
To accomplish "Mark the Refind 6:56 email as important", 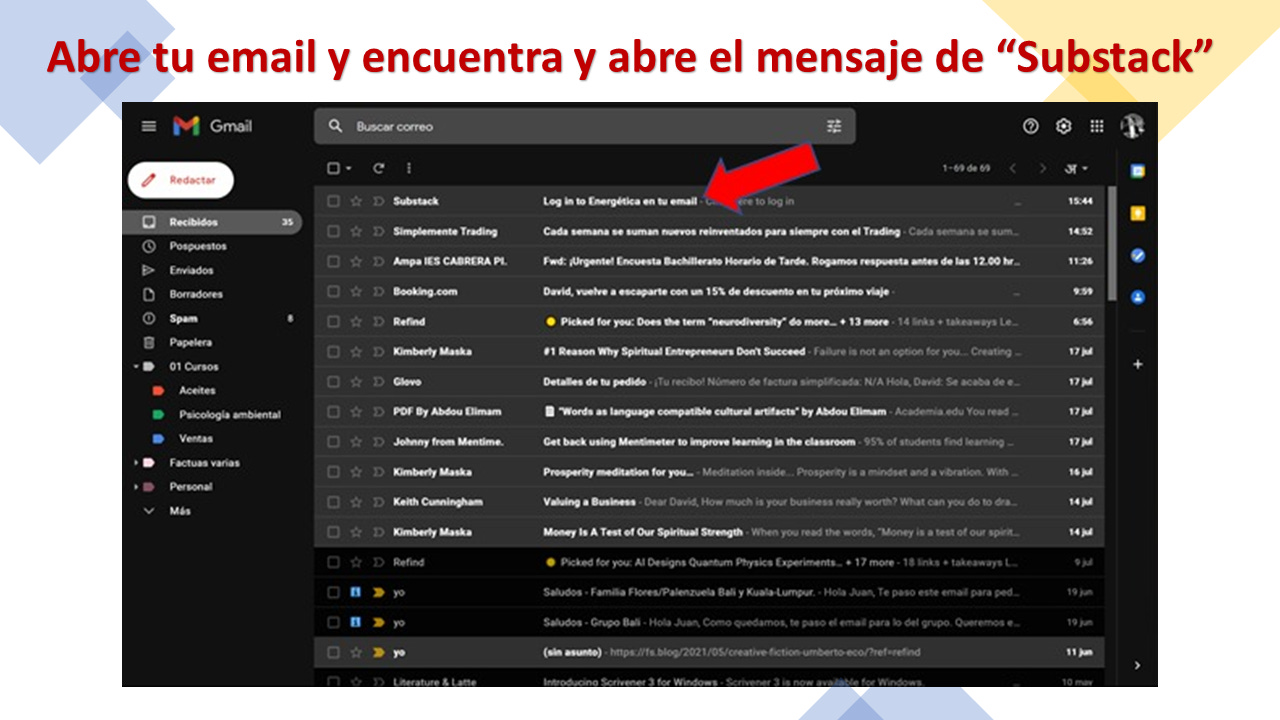I will click(378, 321).
